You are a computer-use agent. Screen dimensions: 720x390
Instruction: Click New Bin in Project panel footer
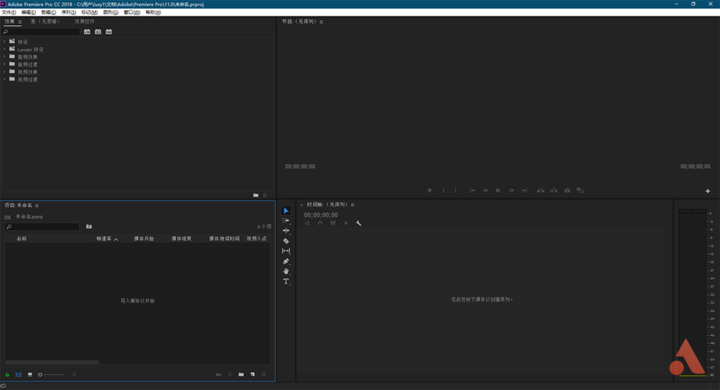coord(241,374)
